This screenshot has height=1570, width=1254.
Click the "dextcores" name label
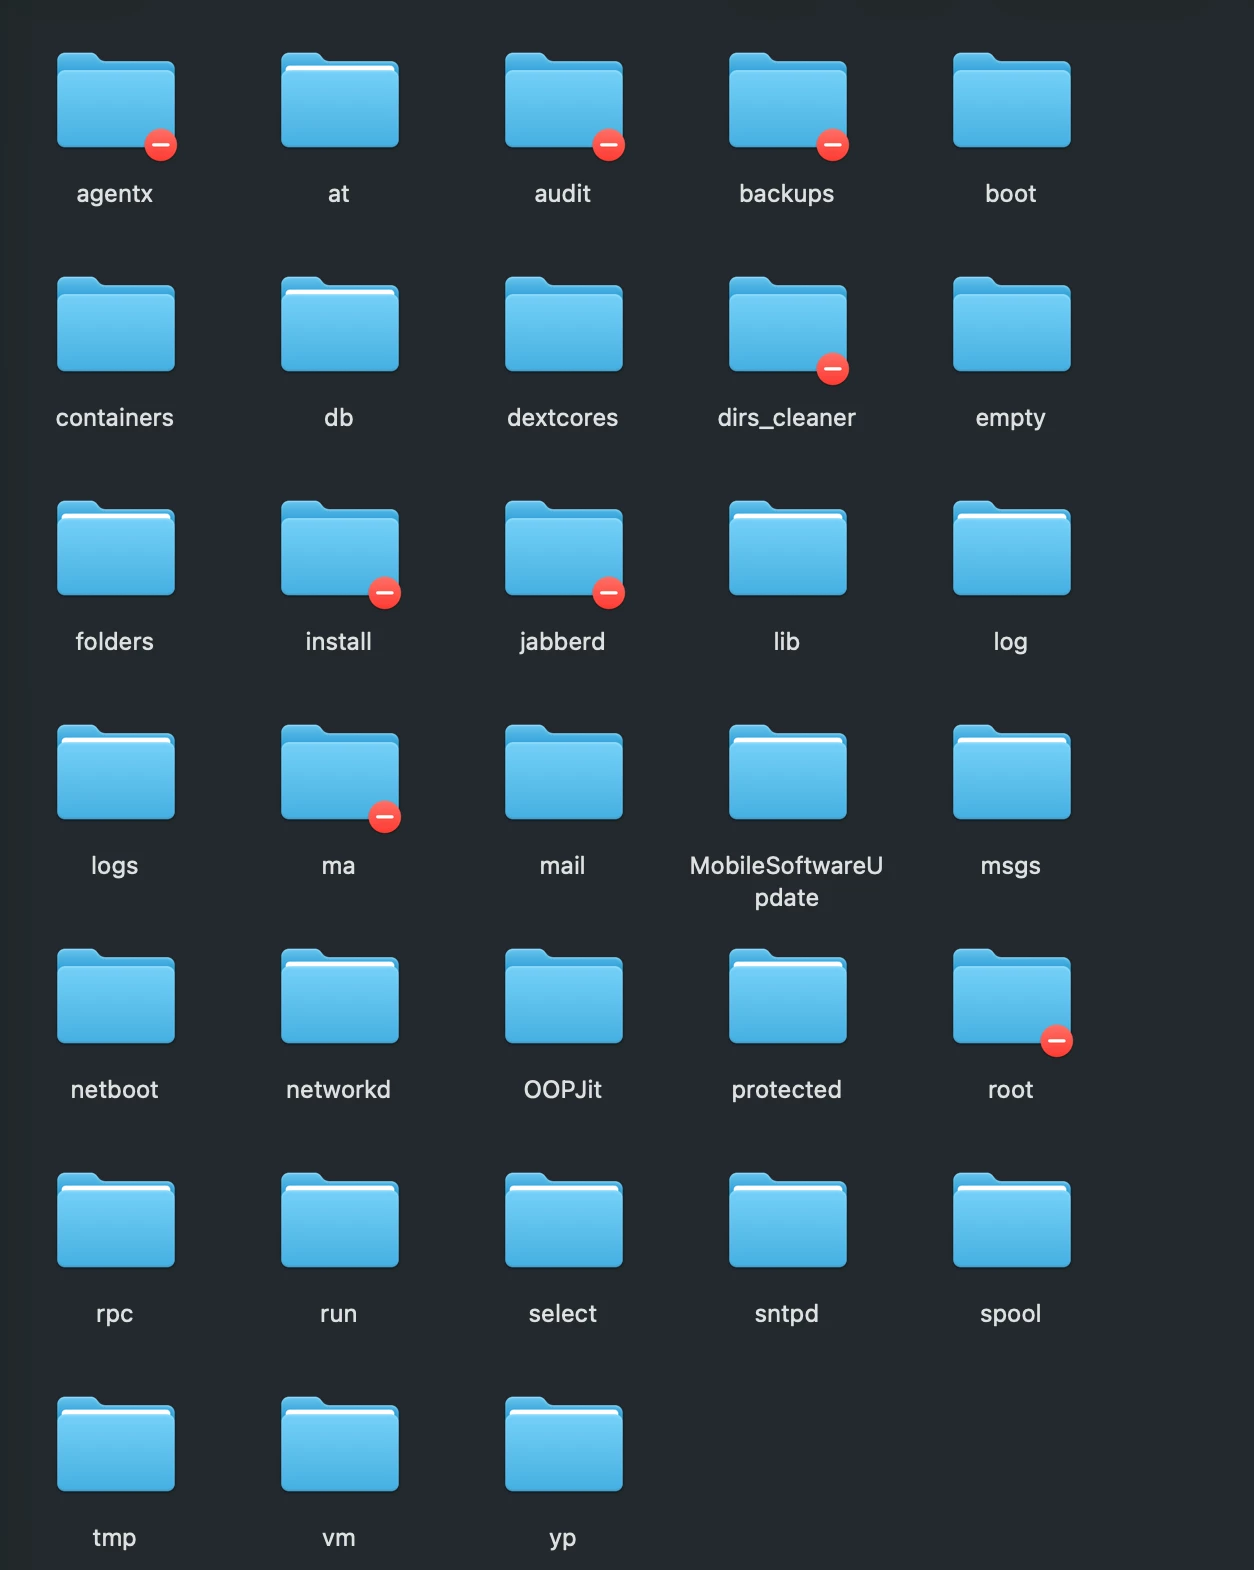click(x=563, y=417)
